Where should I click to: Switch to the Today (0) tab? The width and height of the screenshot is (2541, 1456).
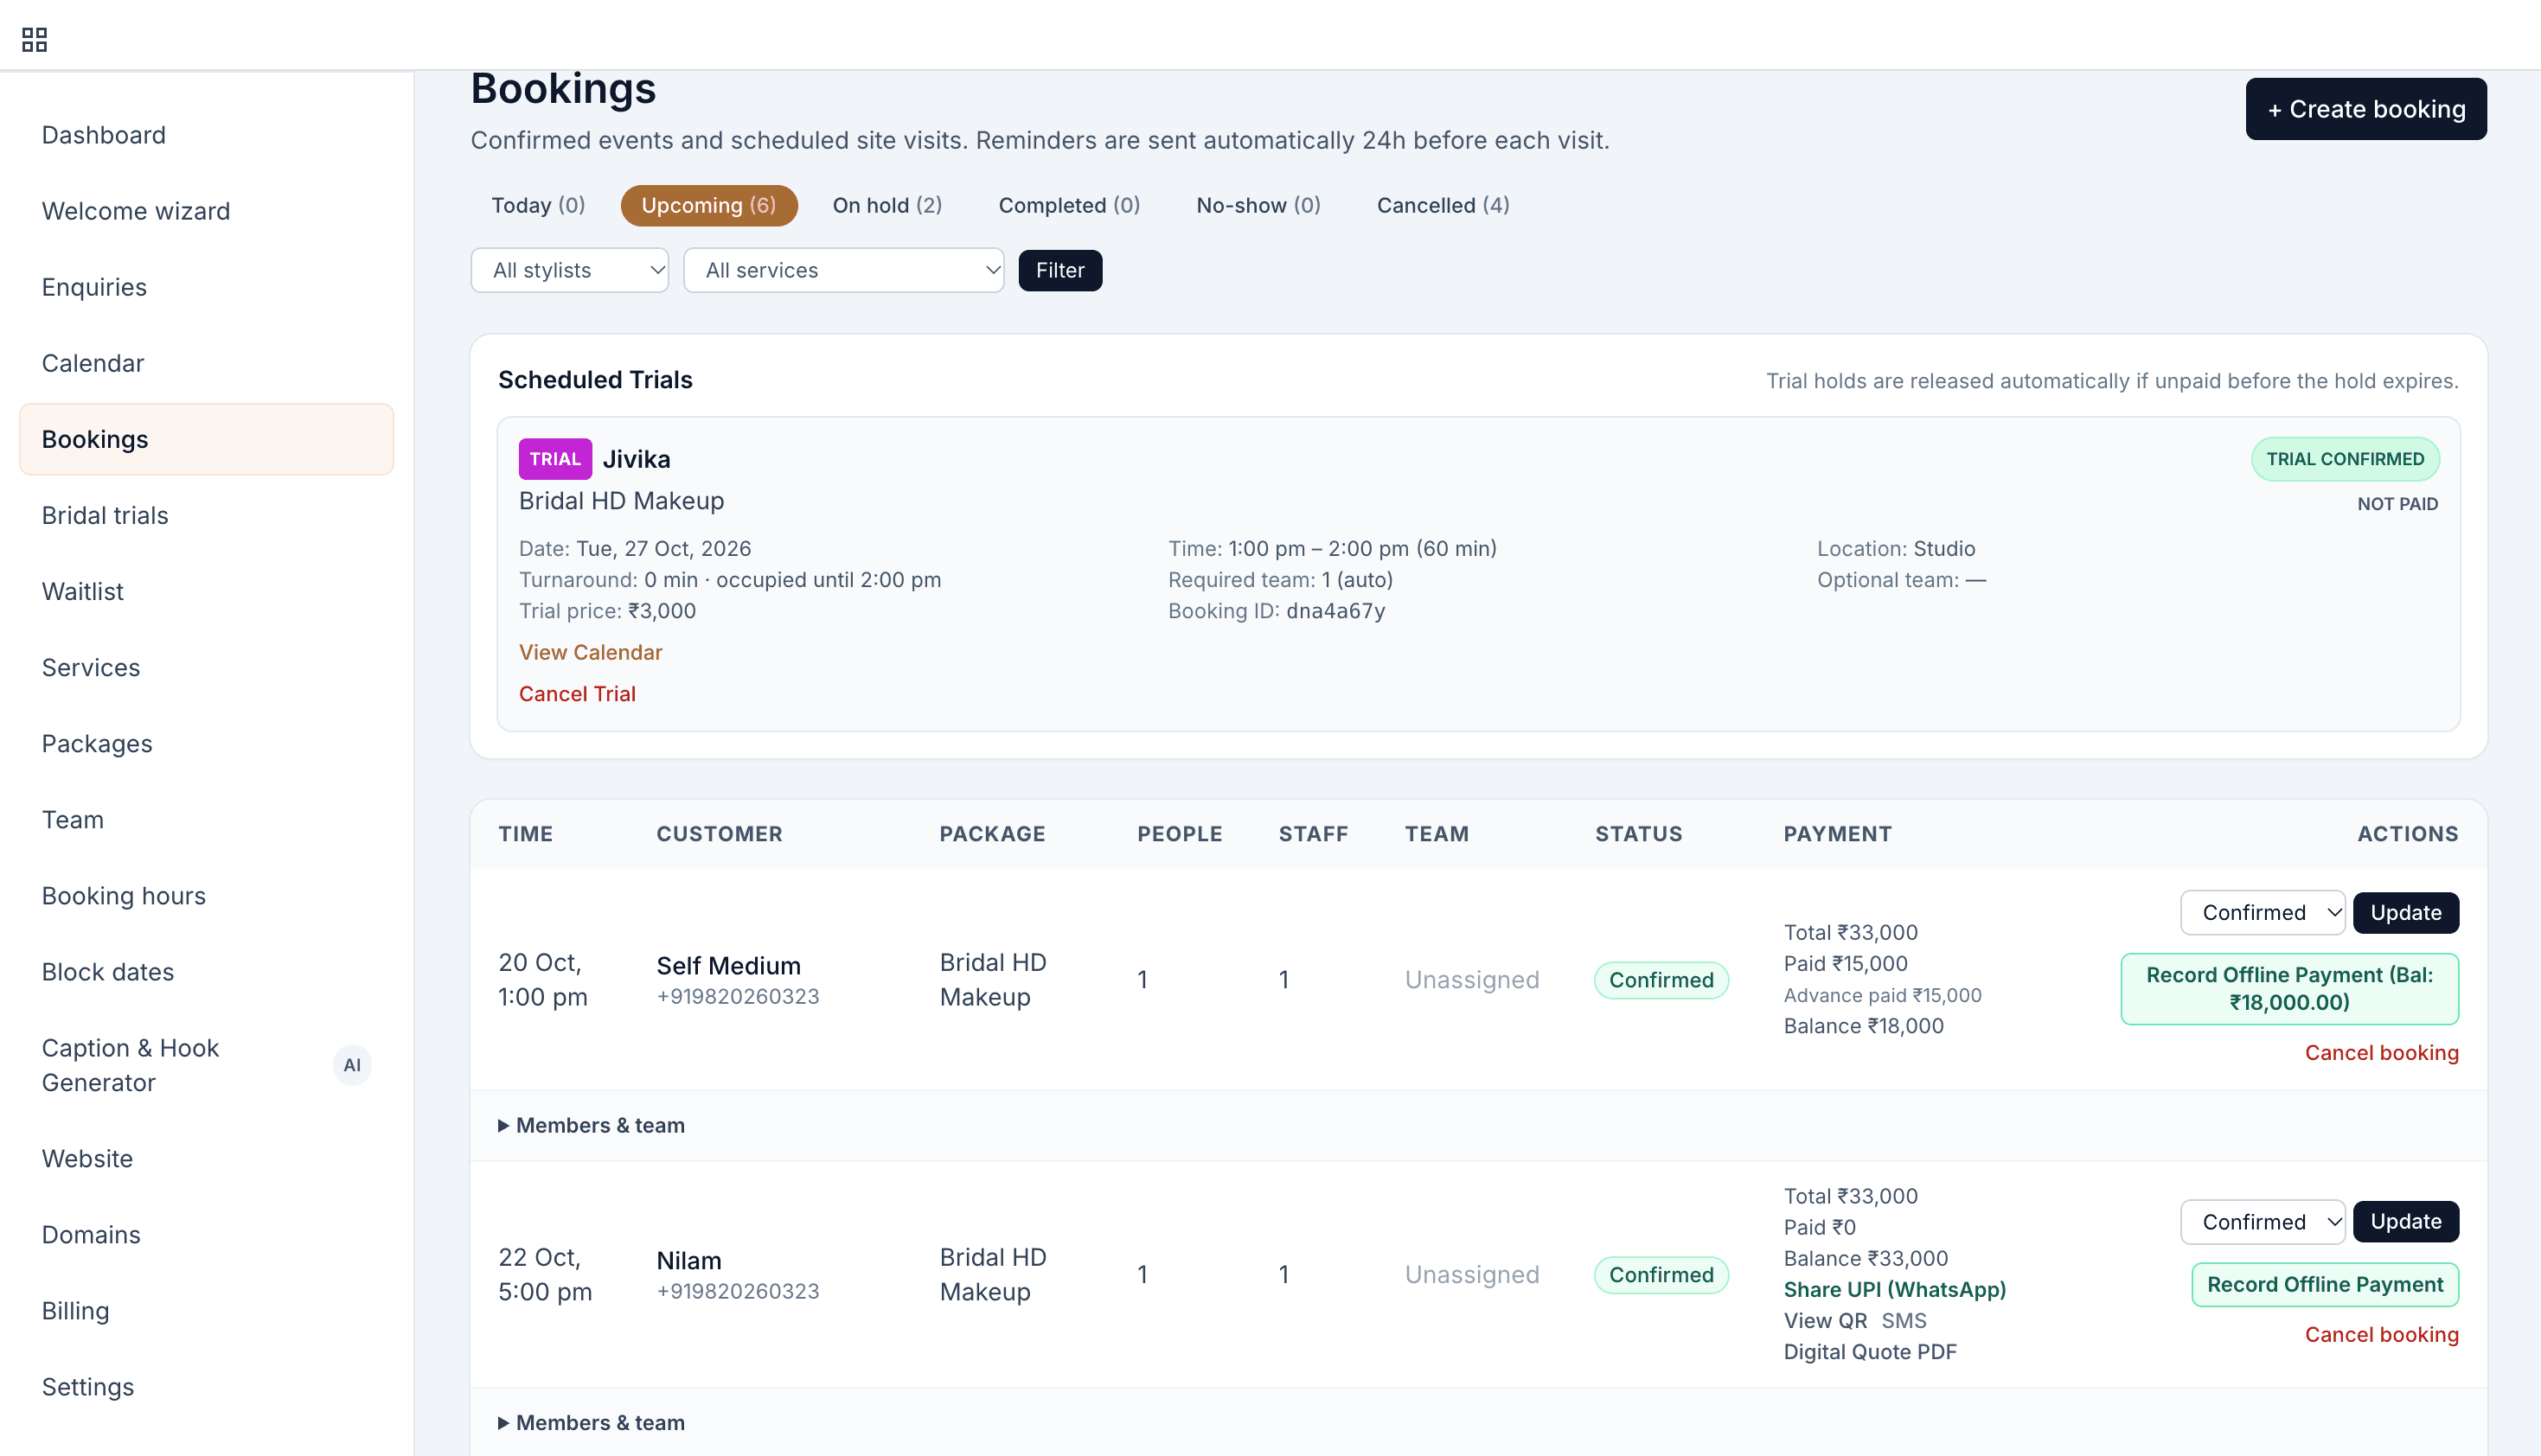coord(538,205)
